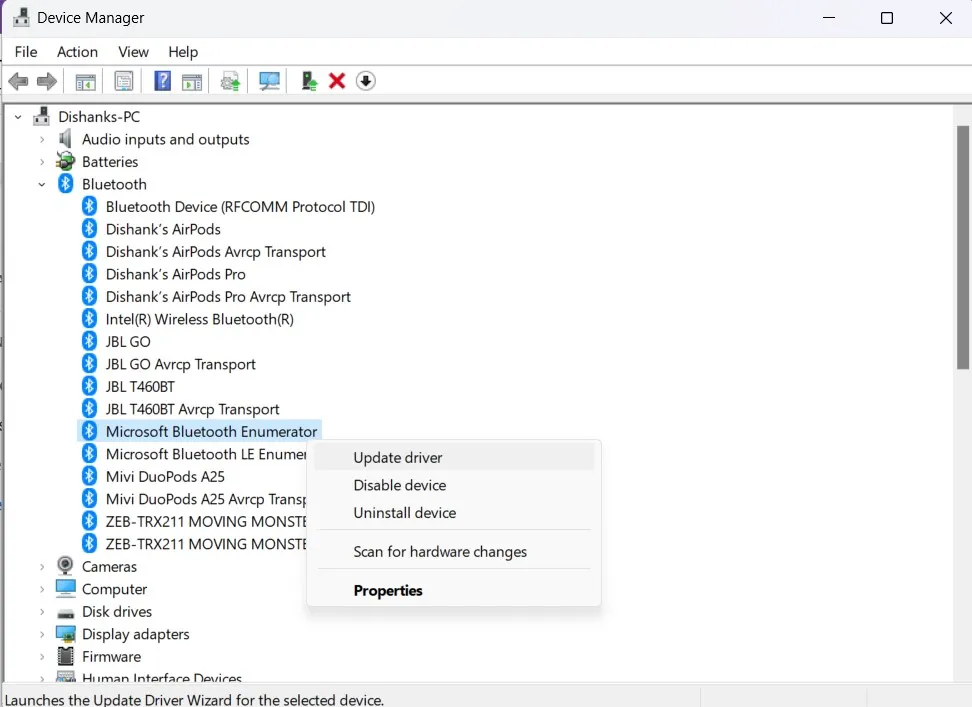Image resolution: width=972 pixels, height=707 pixels.
Task: Click Bluetooth icon beside Intel(R) Wireless Bluetooth(R)
Action: click(x=89, y=319)
